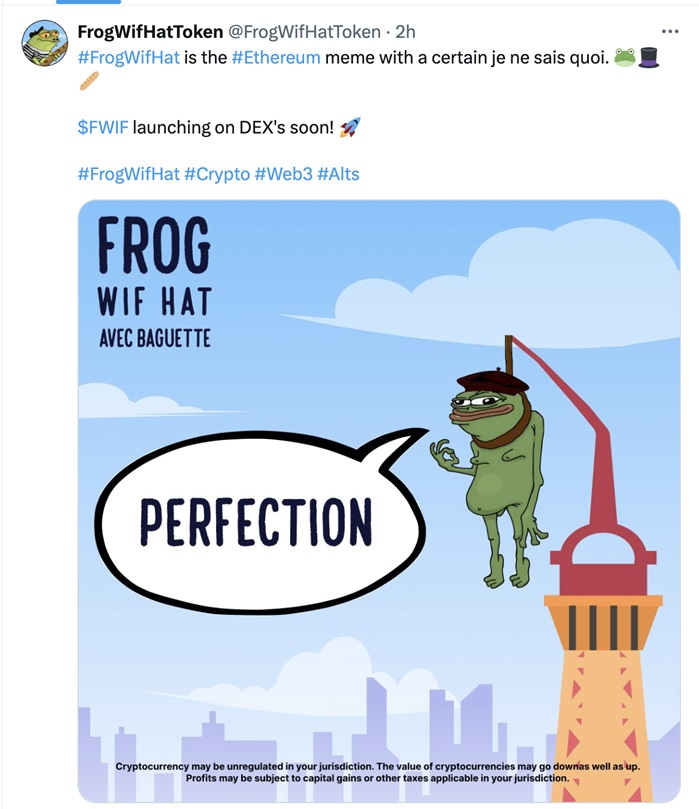Click the PERFECTION speech bubble in image
699x809 pixels.
click(256, 521)
